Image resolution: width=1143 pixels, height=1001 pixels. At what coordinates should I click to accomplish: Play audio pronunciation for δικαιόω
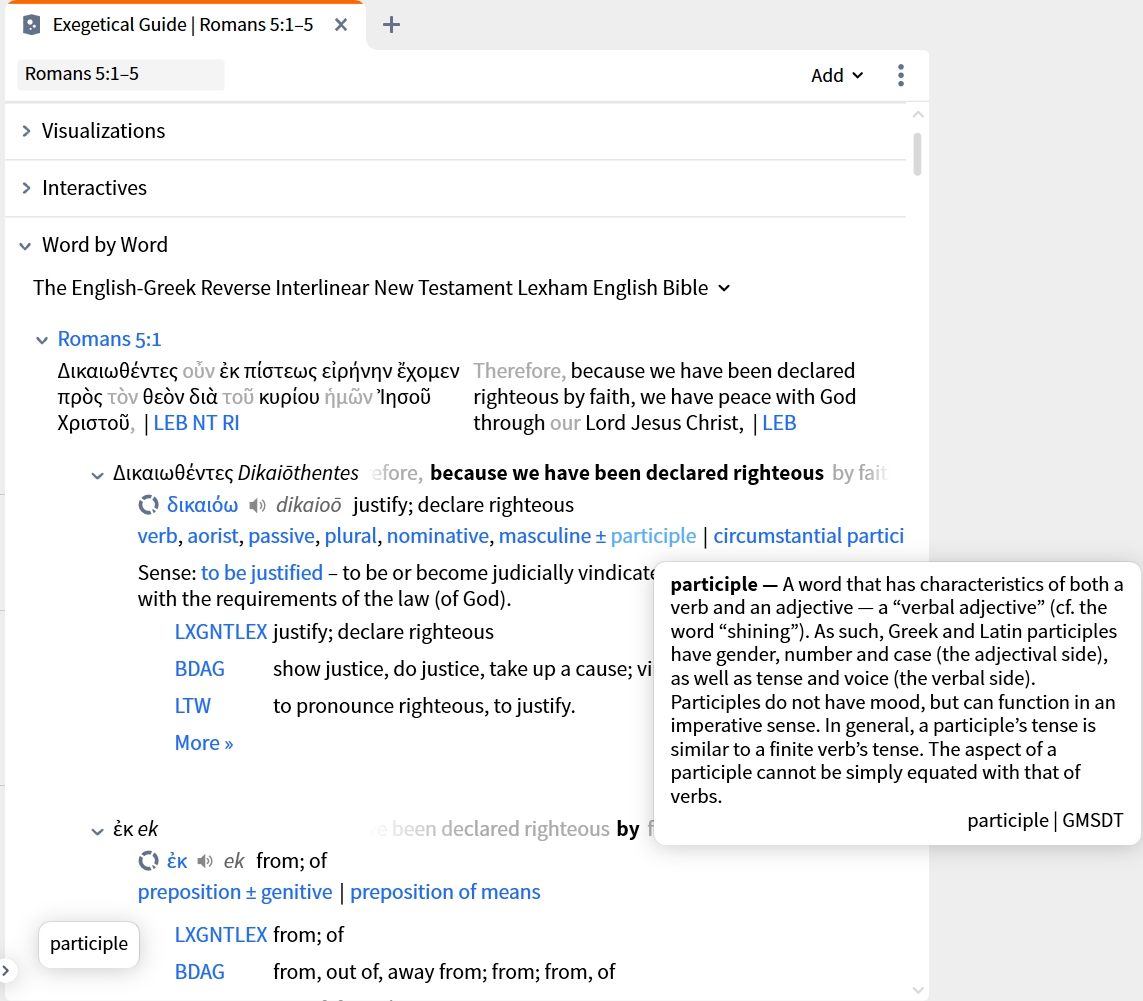tap(257, 505)
